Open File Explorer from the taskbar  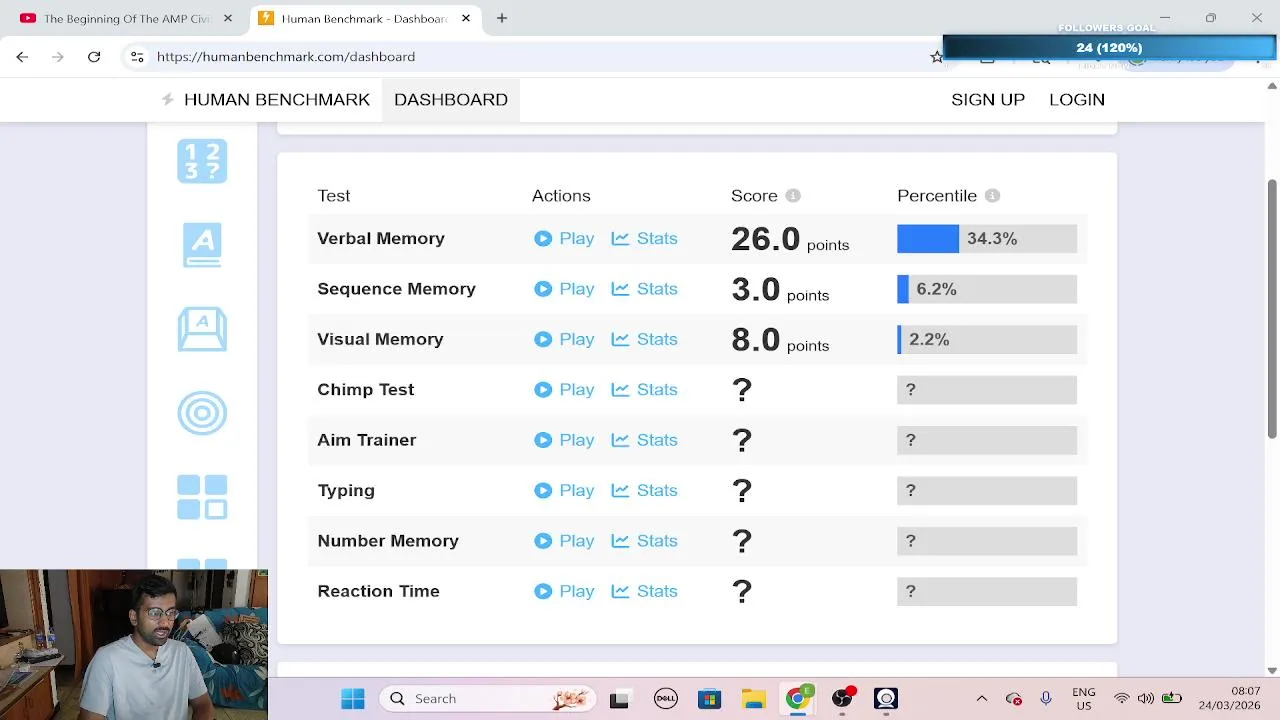pos(753,699)
